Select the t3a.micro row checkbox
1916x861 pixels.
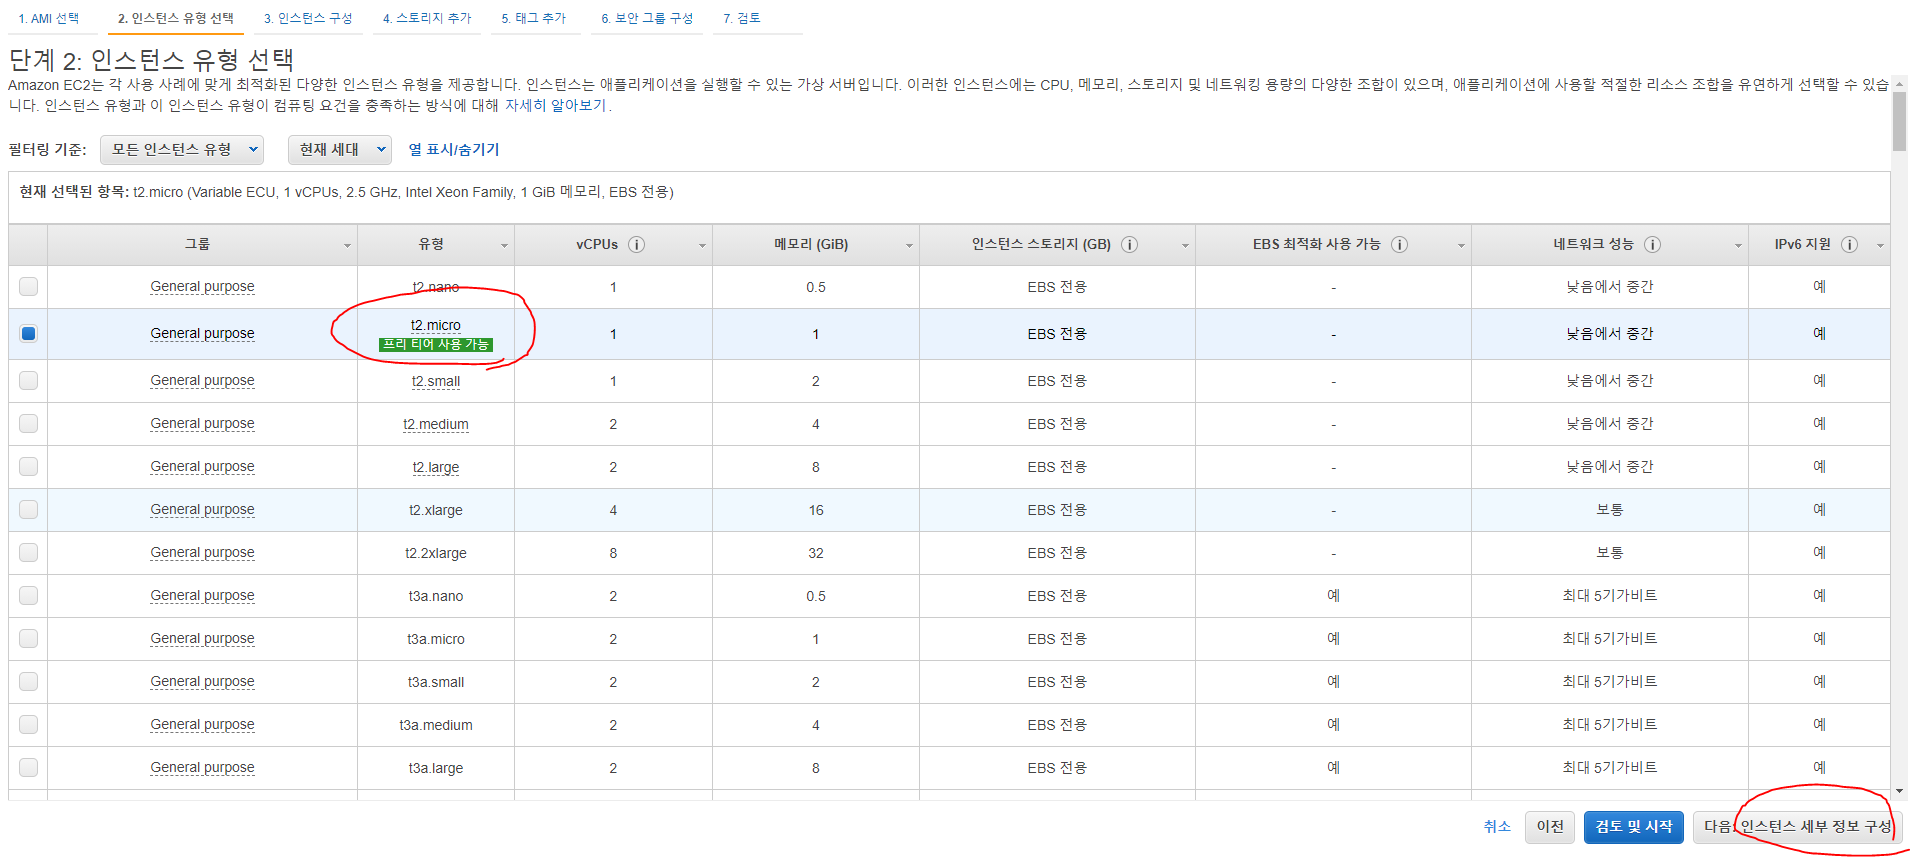pos(28,639)
